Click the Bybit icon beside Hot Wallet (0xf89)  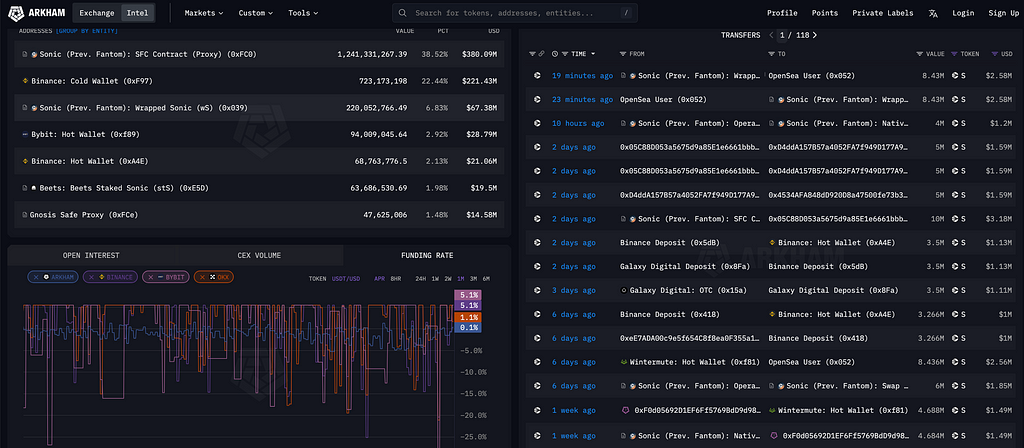point(25,135)
